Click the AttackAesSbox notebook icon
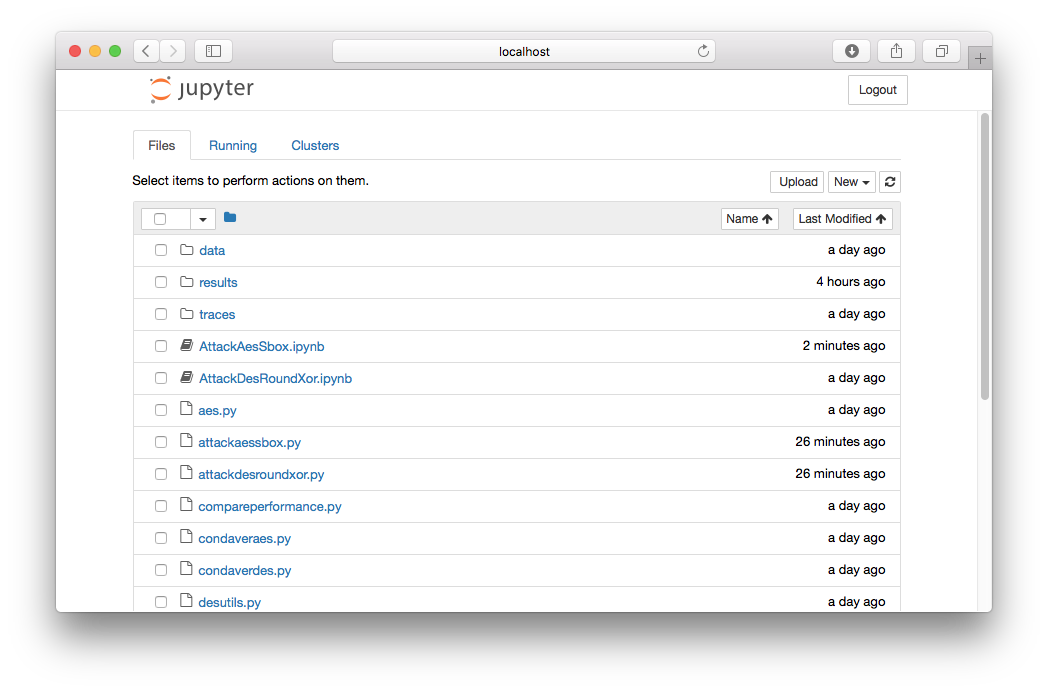1048x692 pixels. (186, 346)
